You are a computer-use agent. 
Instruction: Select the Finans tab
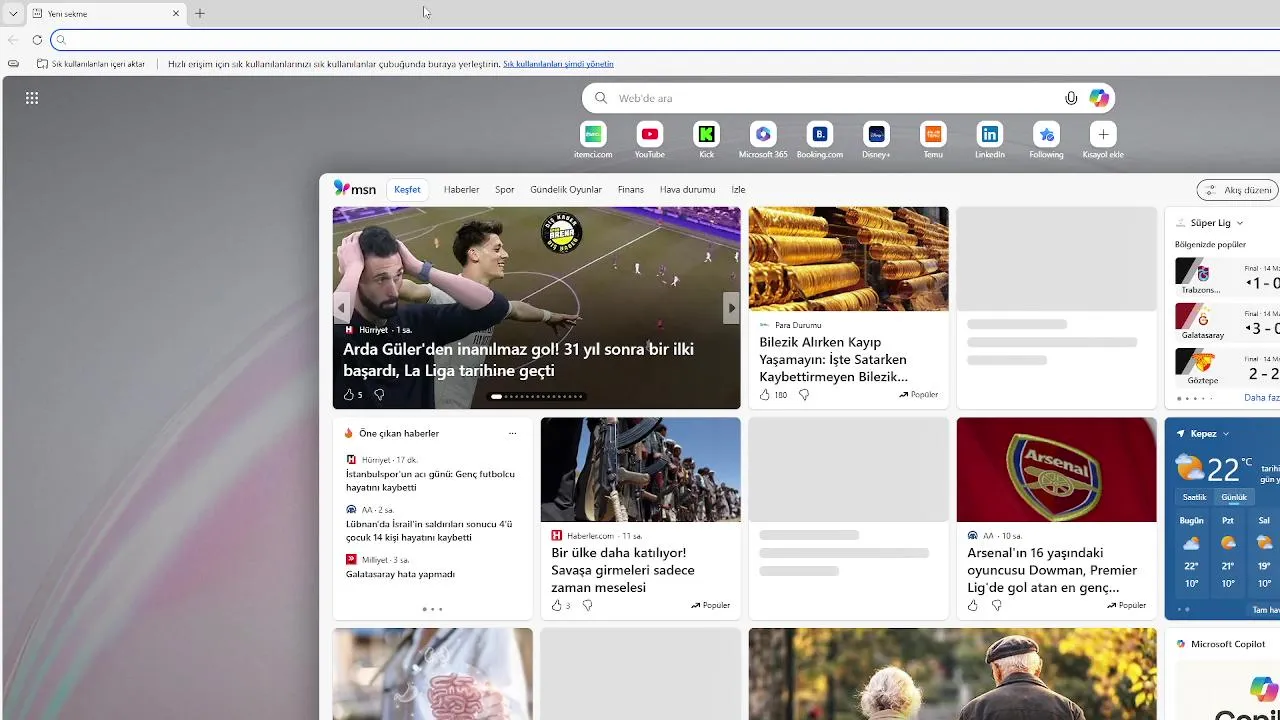631,189
